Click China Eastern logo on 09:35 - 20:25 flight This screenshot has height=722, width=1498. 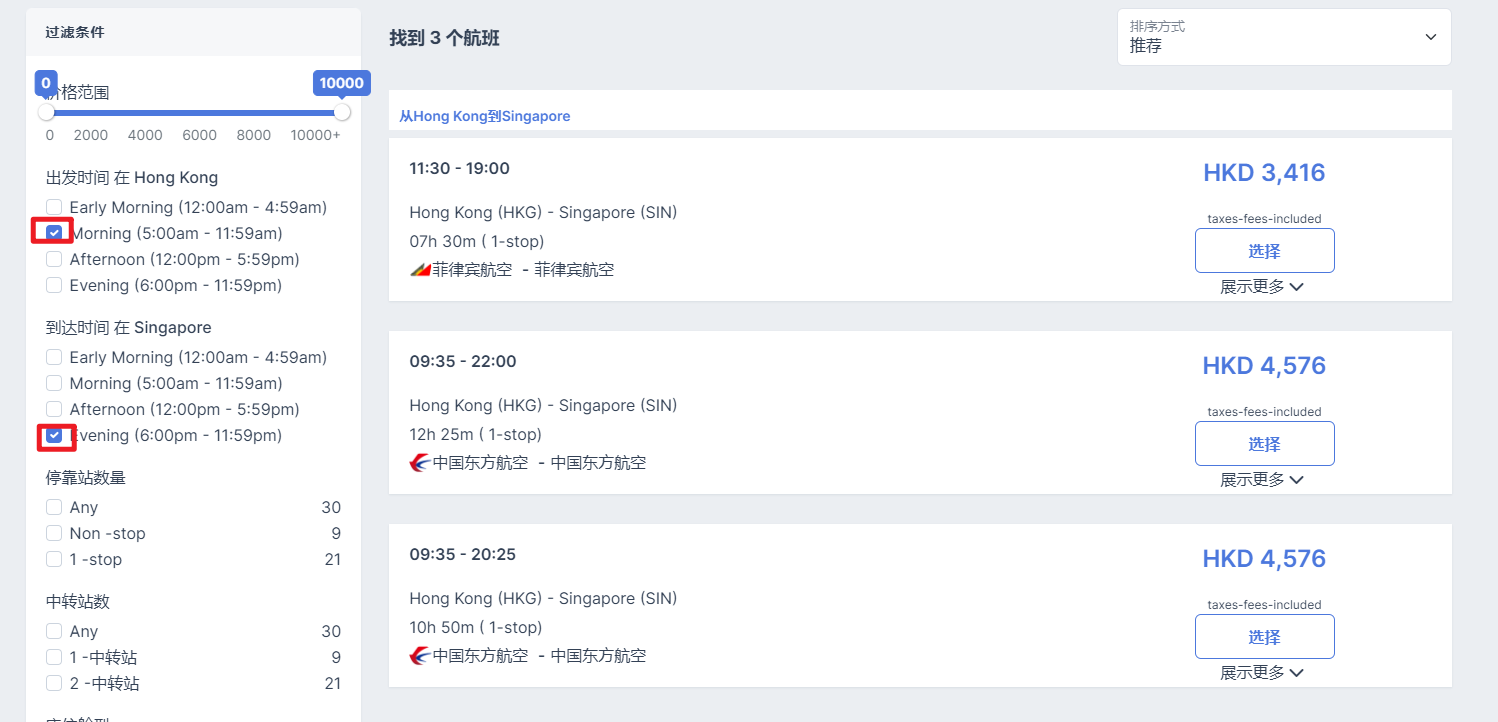pos(420,656)
